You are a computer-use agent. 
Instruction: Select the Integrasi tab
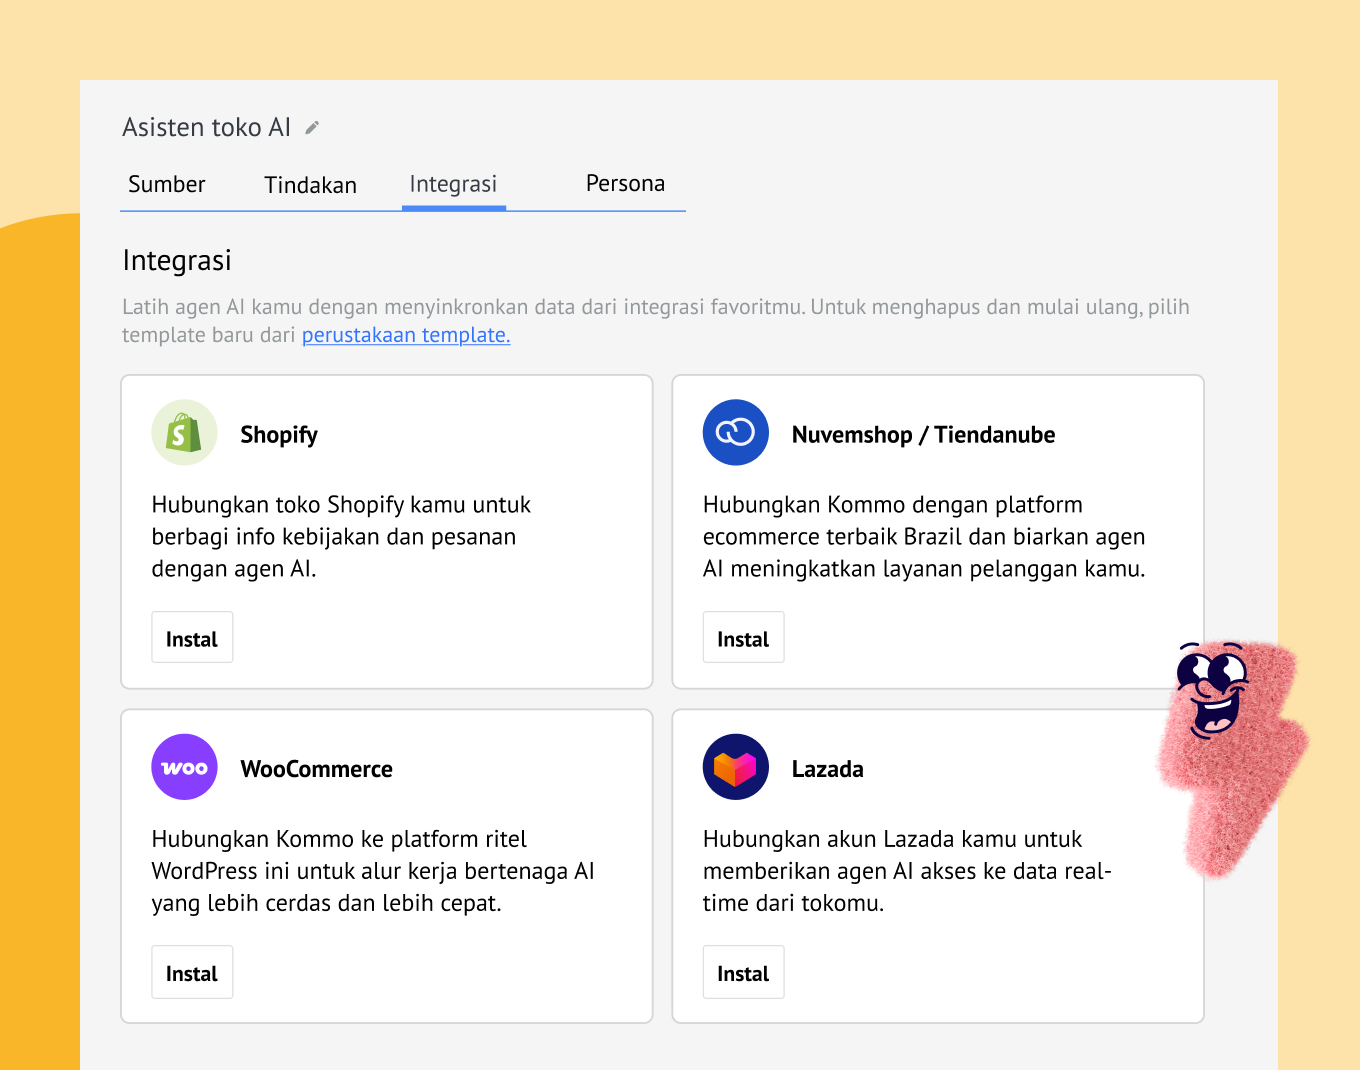click(453, 185)
